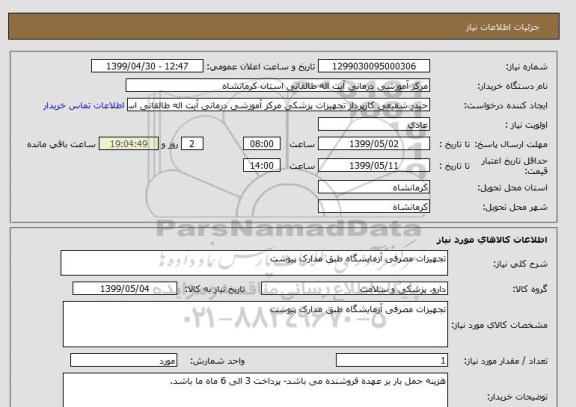Screen dimensions: 576x407
Task: Select the label استان محل تحویل
Action: pyautogui.click(x=512, y=188)
